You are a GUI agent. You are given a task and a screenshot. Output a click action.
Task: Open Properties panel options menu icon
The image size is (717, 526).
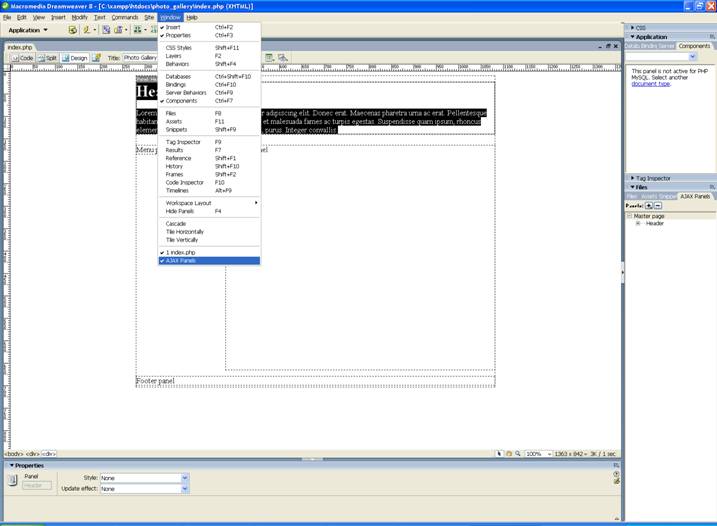tap(616, 465)
